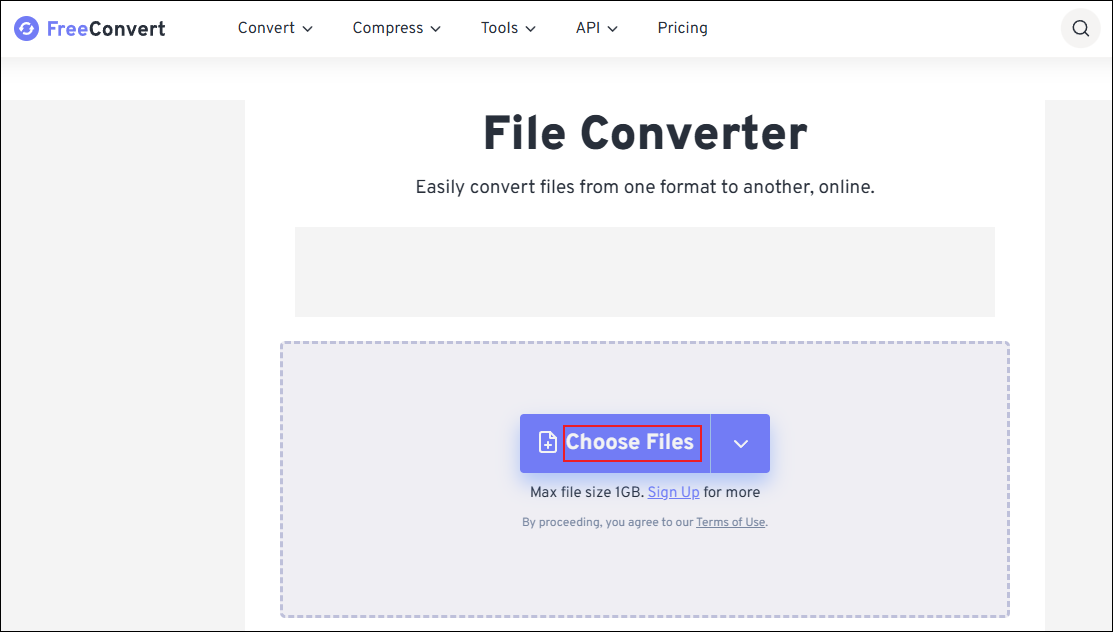Image resolution: width=1113 pixels, height=632 pixels.
Task: Expand the Tools dropdown chevron
Action: click(x=531, y=29)
